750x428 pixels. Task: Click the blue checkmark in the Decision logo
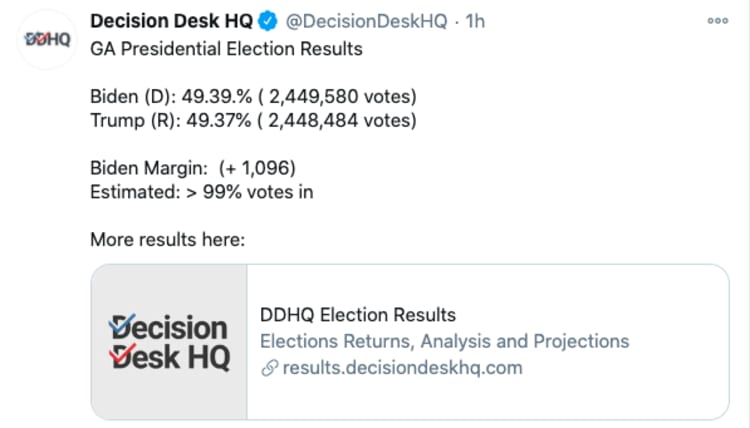click(119, 324)
